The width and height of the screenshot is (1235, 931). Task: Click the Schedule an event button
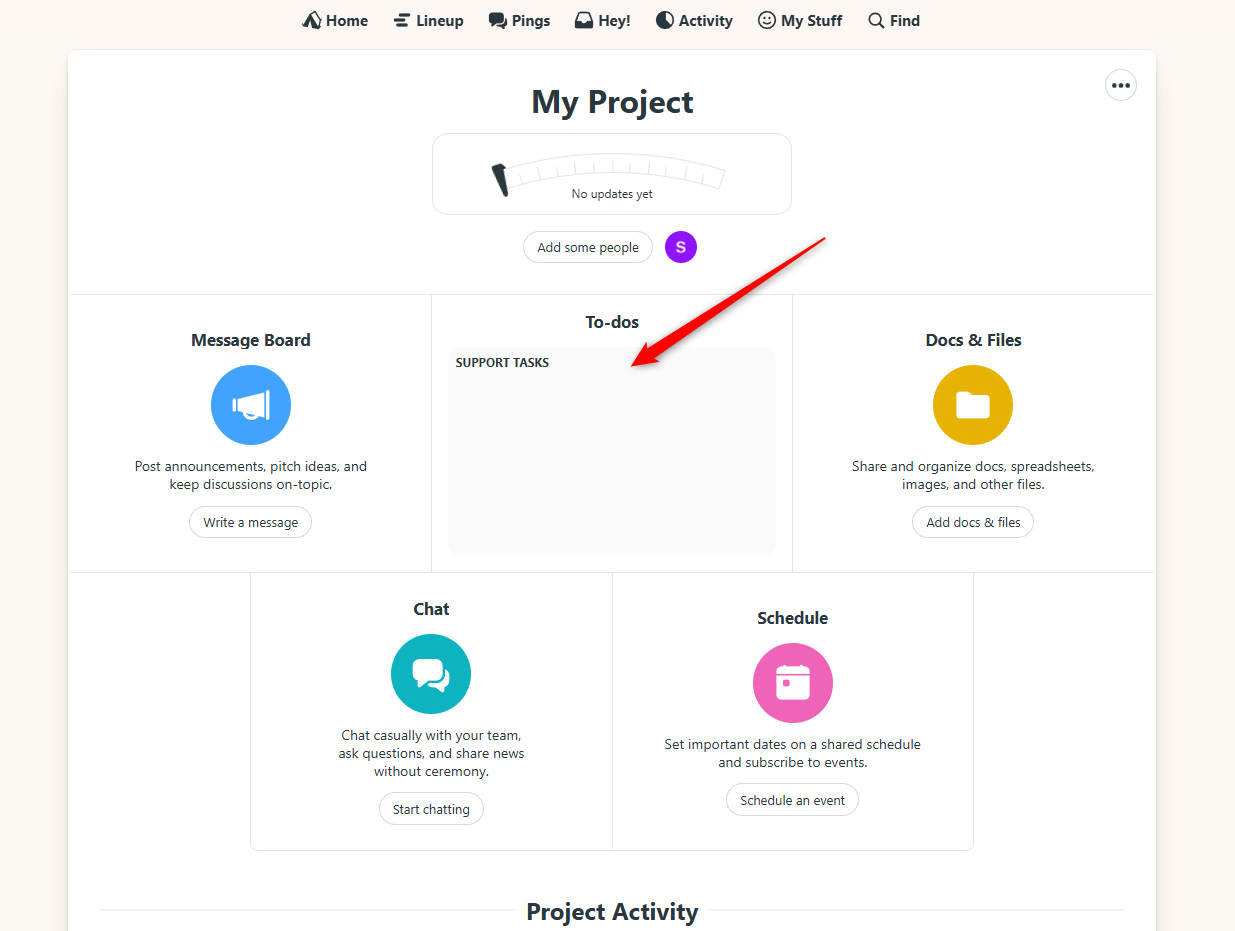(x=792, y=800)
